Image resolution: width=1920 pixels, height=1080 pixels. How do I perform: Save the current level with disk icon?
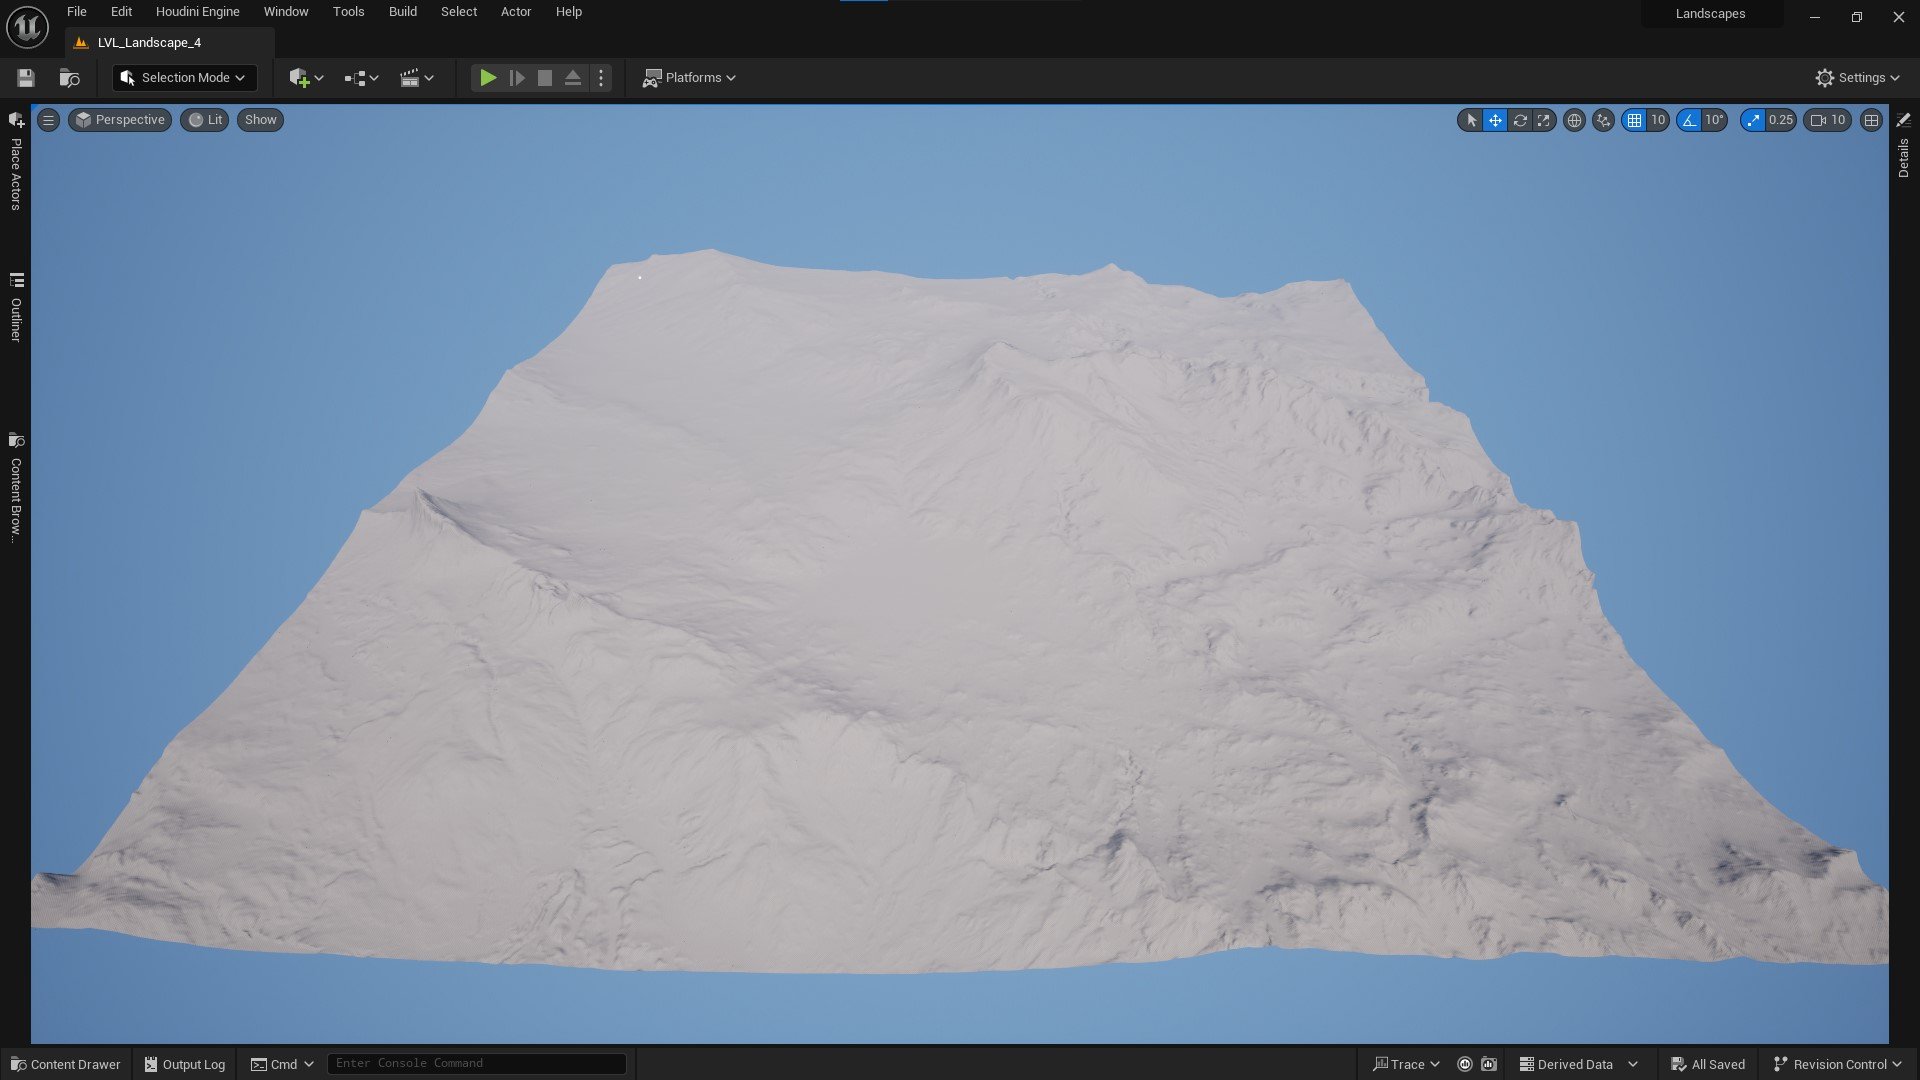[26, 78]
